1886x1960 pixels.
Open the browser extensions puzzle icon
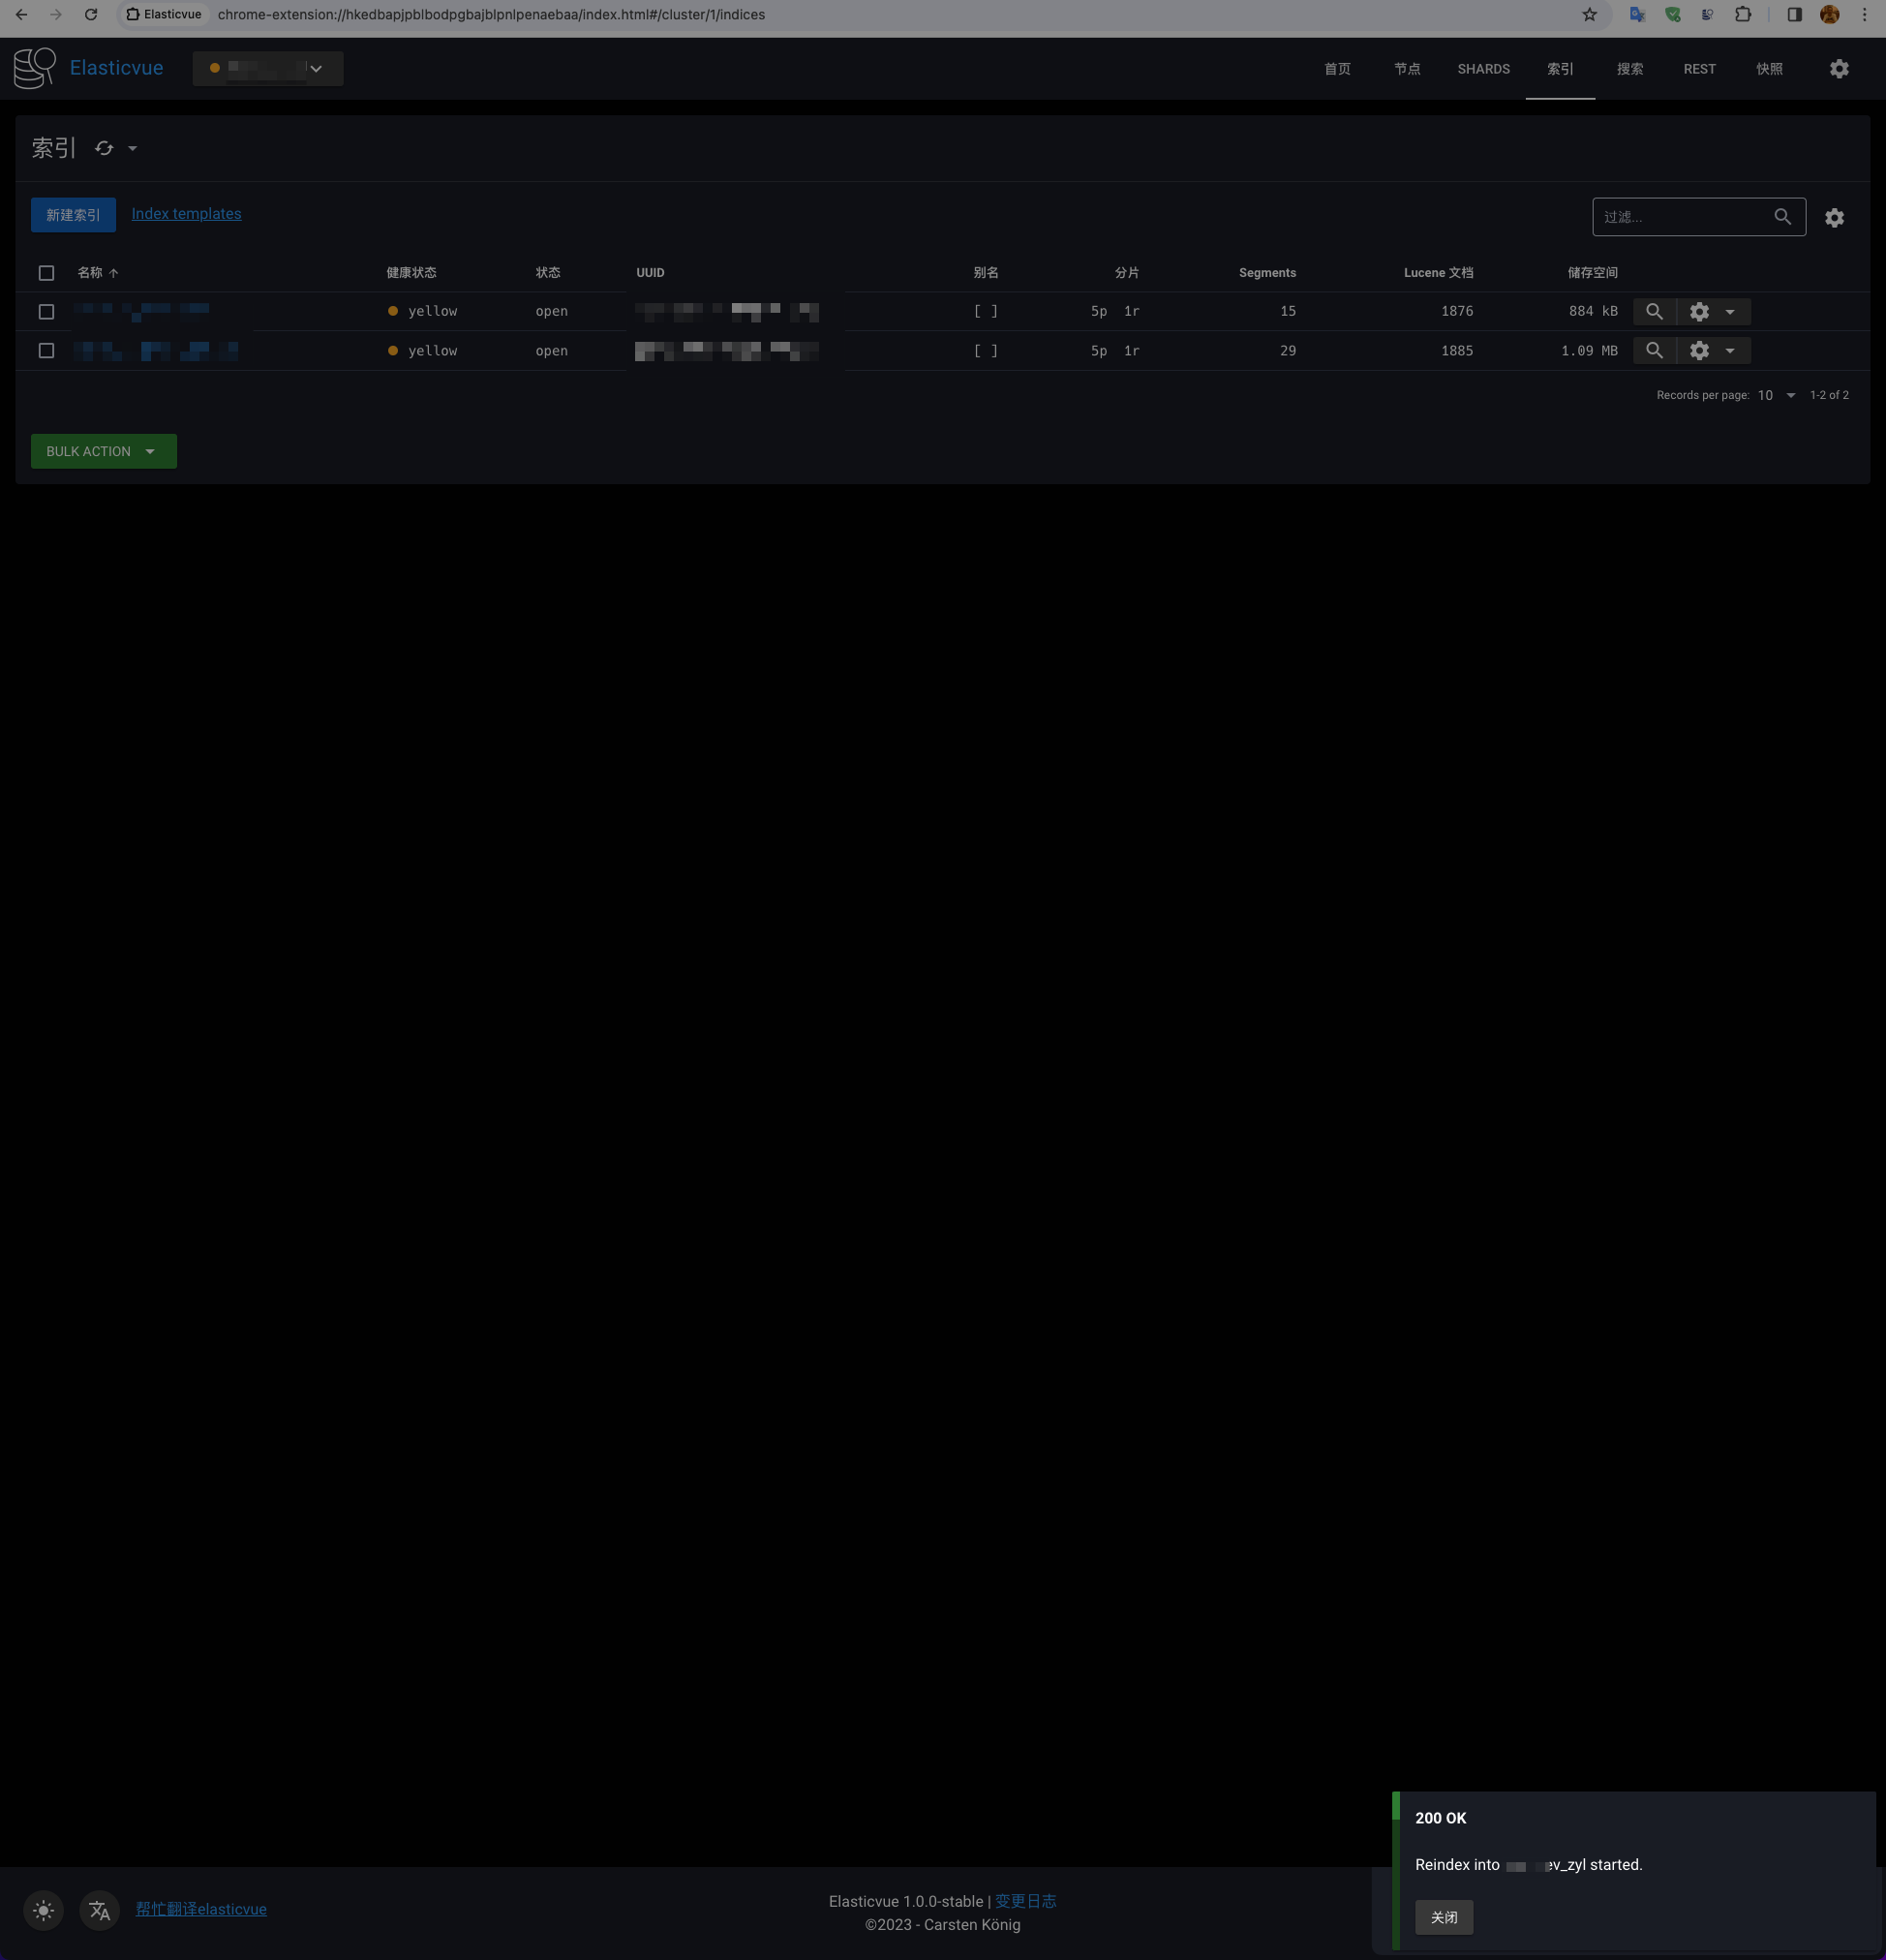point(1743,15)
